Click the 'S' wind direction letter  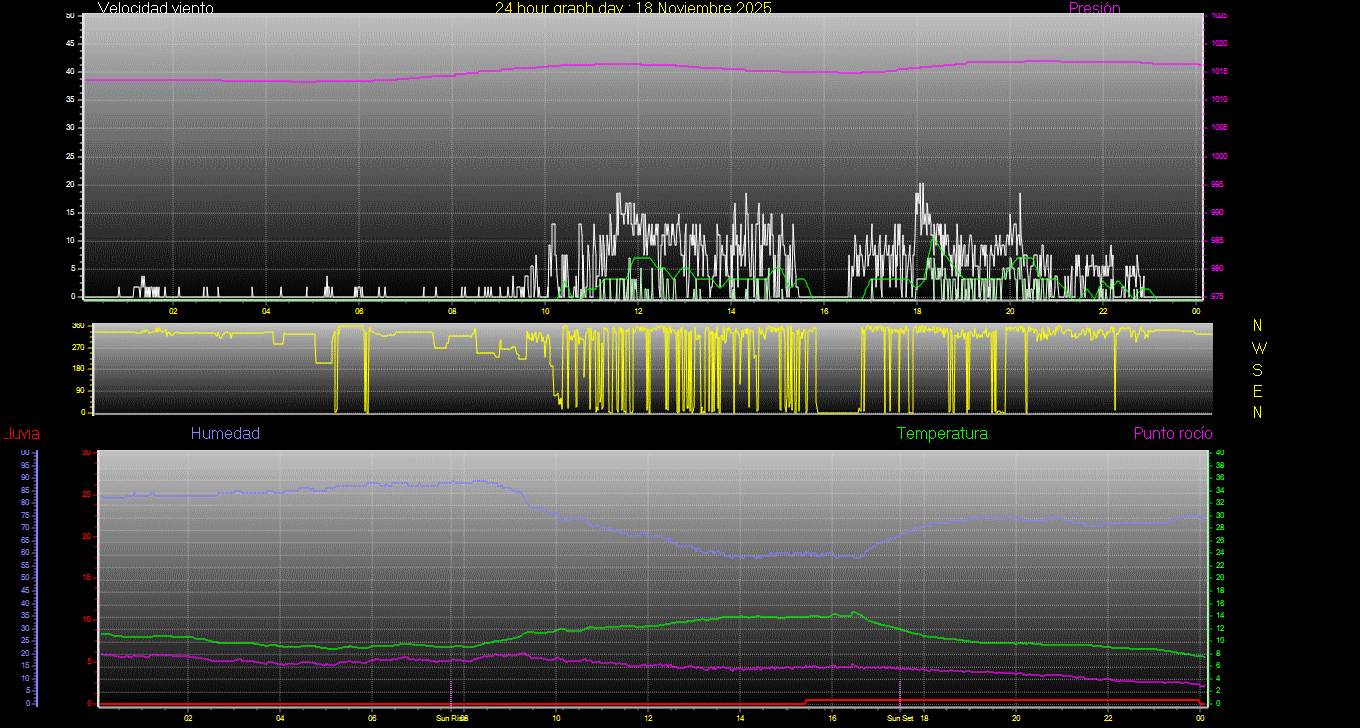click(1258, 369)
